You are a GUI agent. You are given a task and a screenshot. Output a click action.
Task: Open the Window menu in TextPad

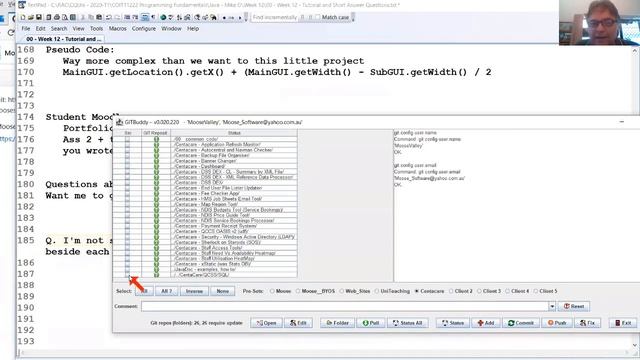[171, 29]
